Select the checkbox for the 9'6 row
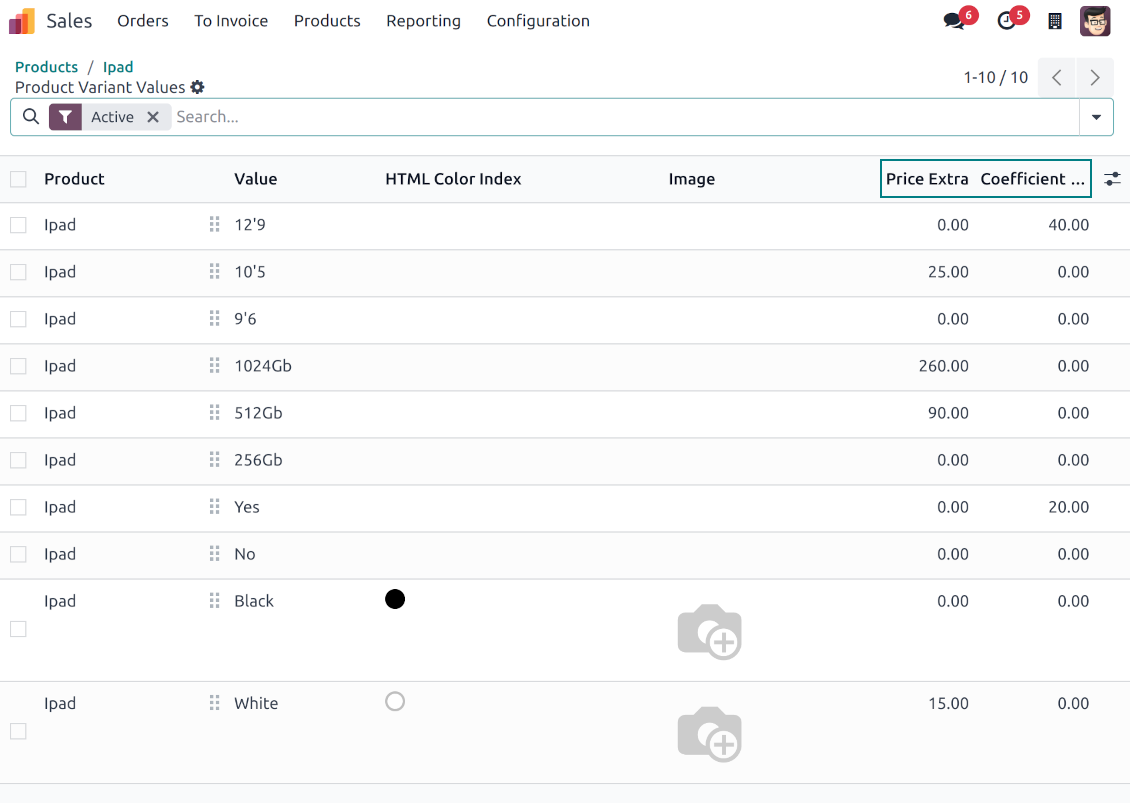Viewport: 1130px width, 803px height. click(18, 319)
